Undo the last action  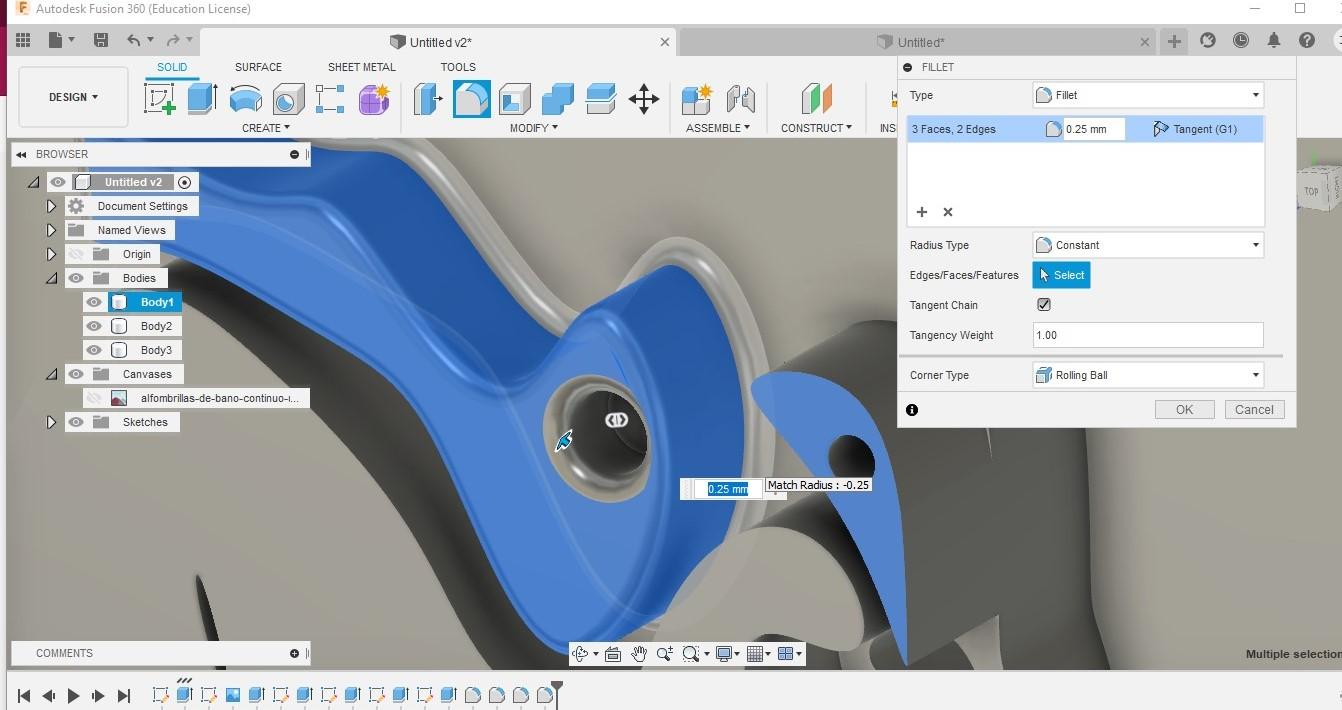pos(134,40)
